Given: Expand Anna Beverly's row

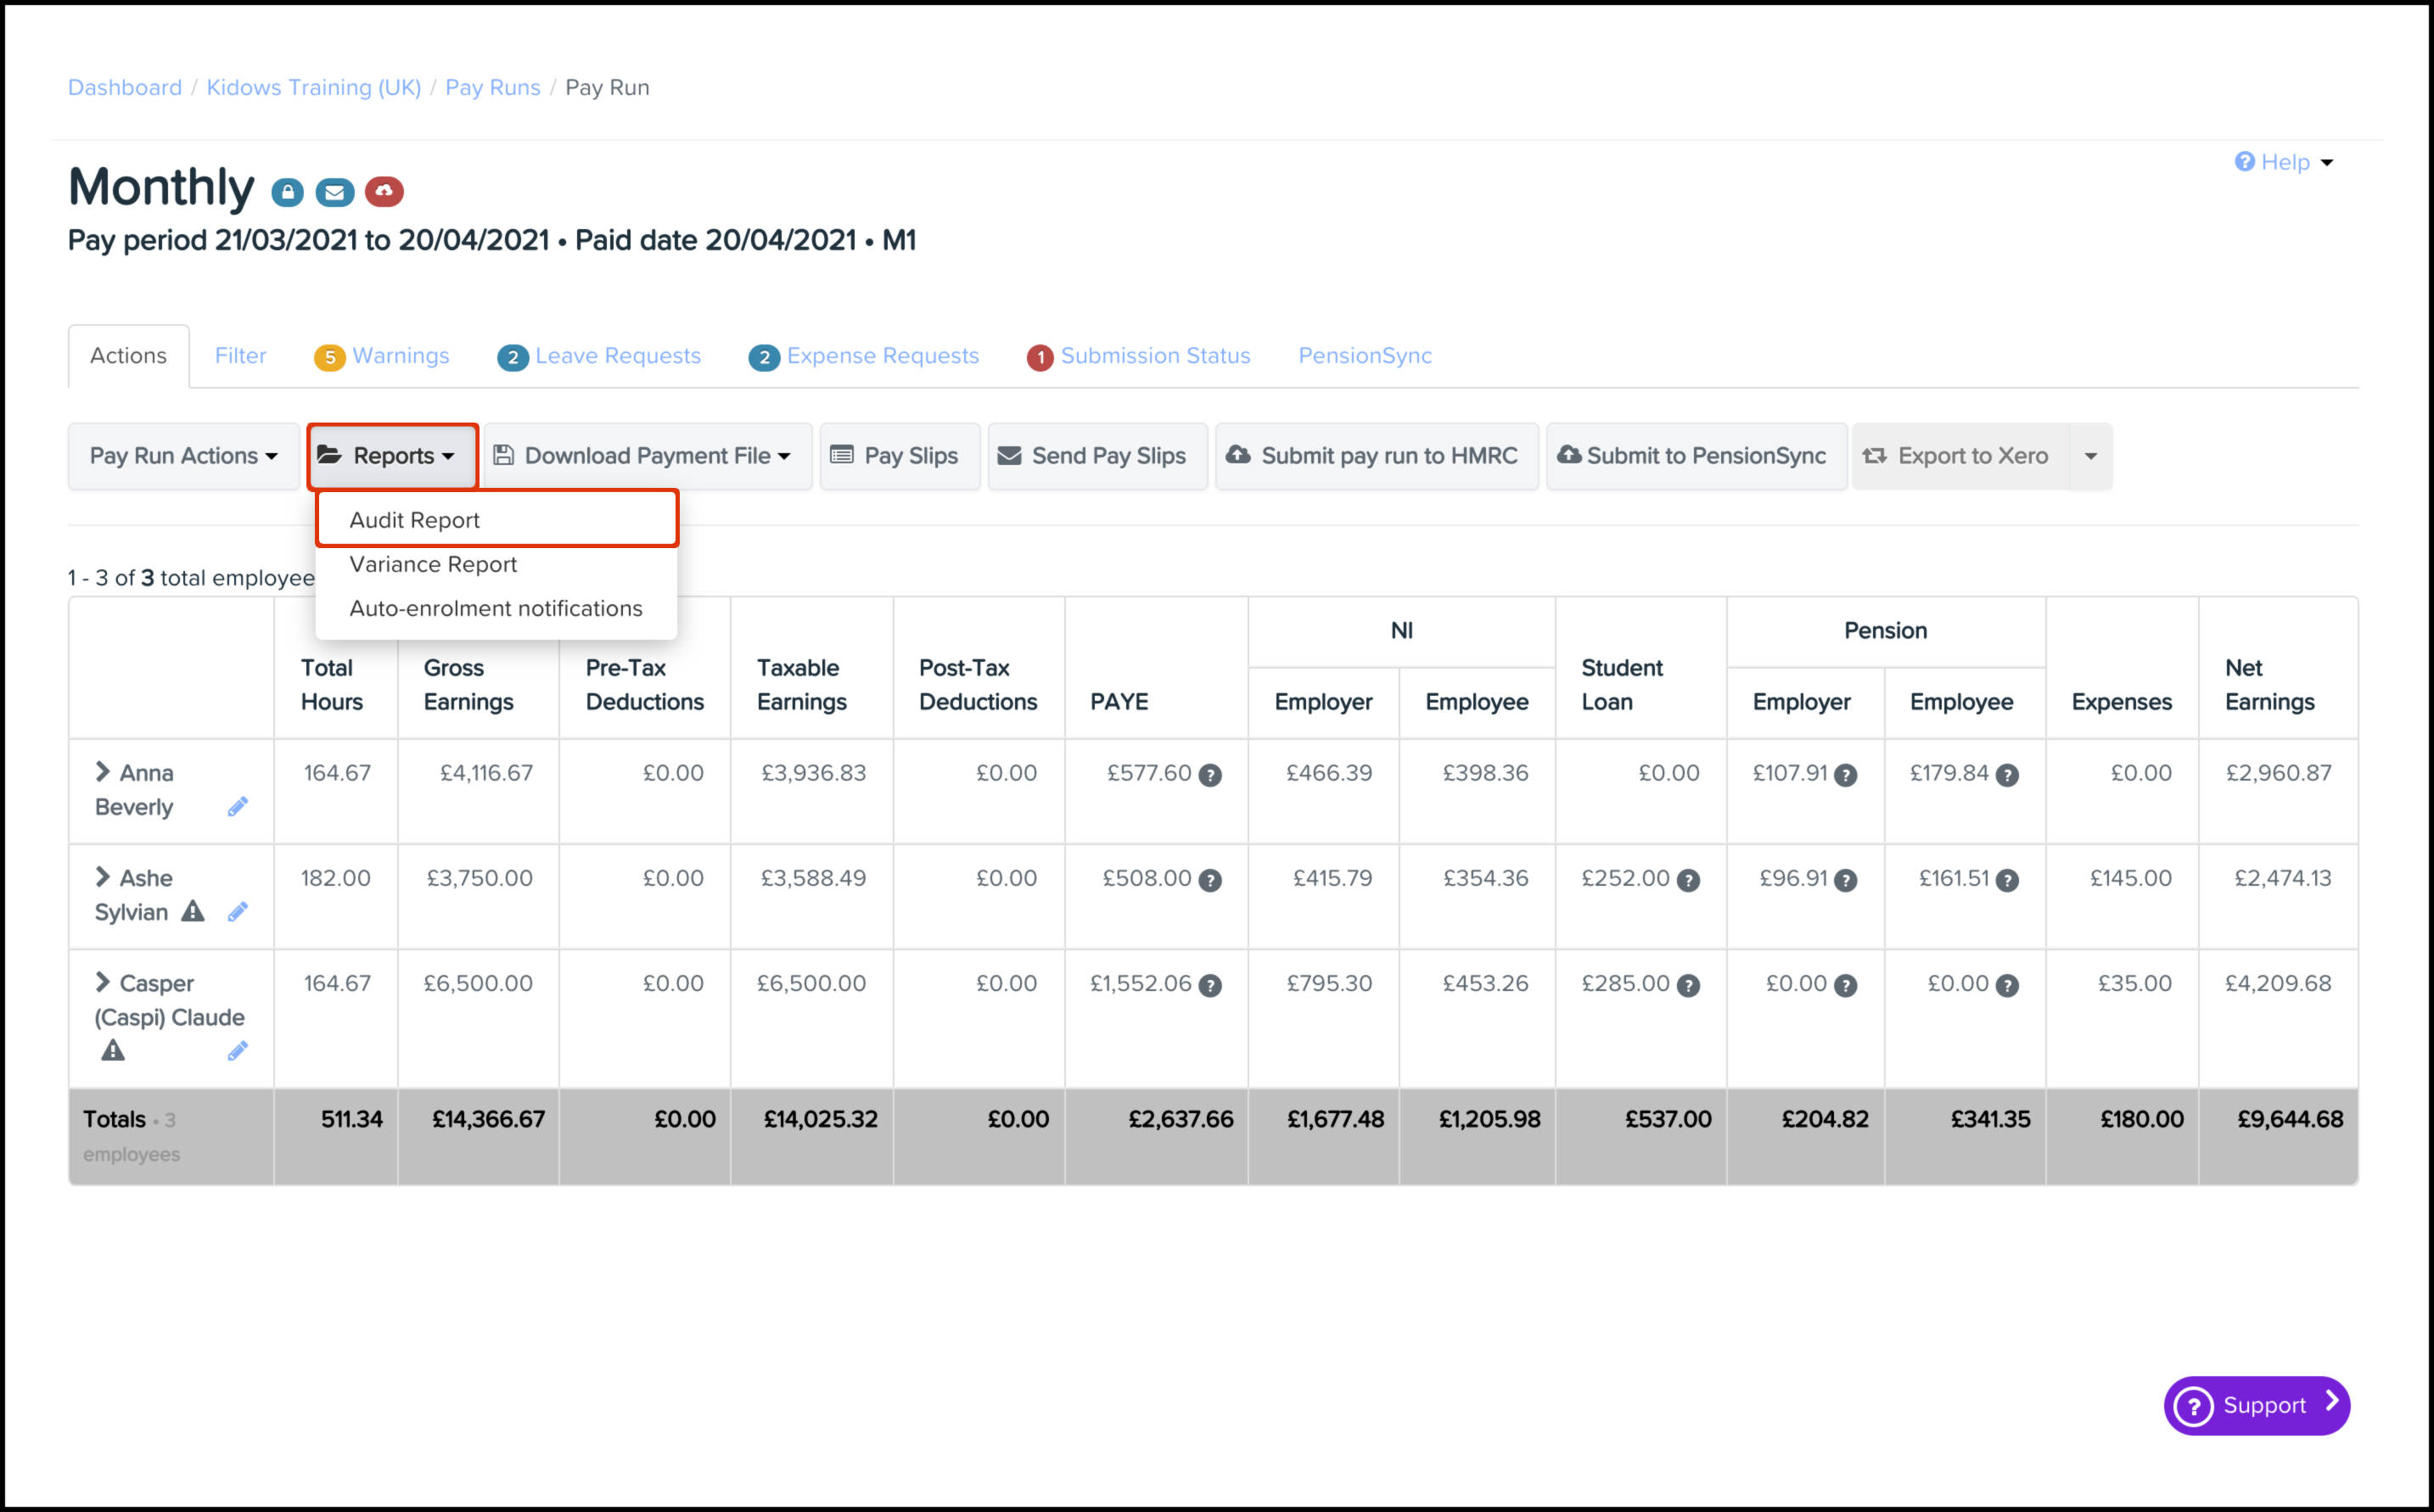Looking at the screenshot, I should 102,772.
